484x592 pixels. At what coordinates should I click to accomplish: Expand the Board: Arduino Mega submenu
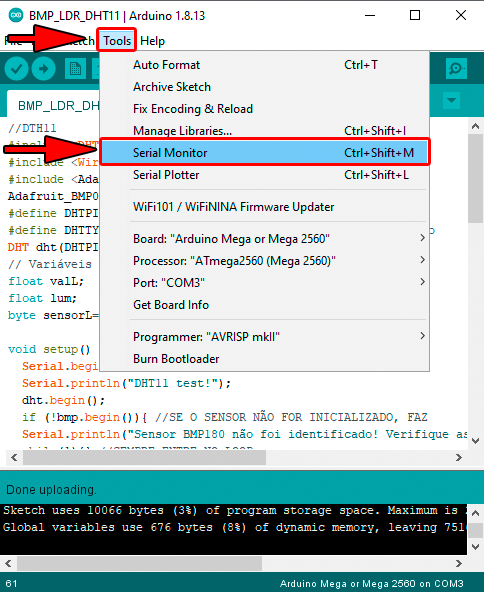(x=264, y=239)
